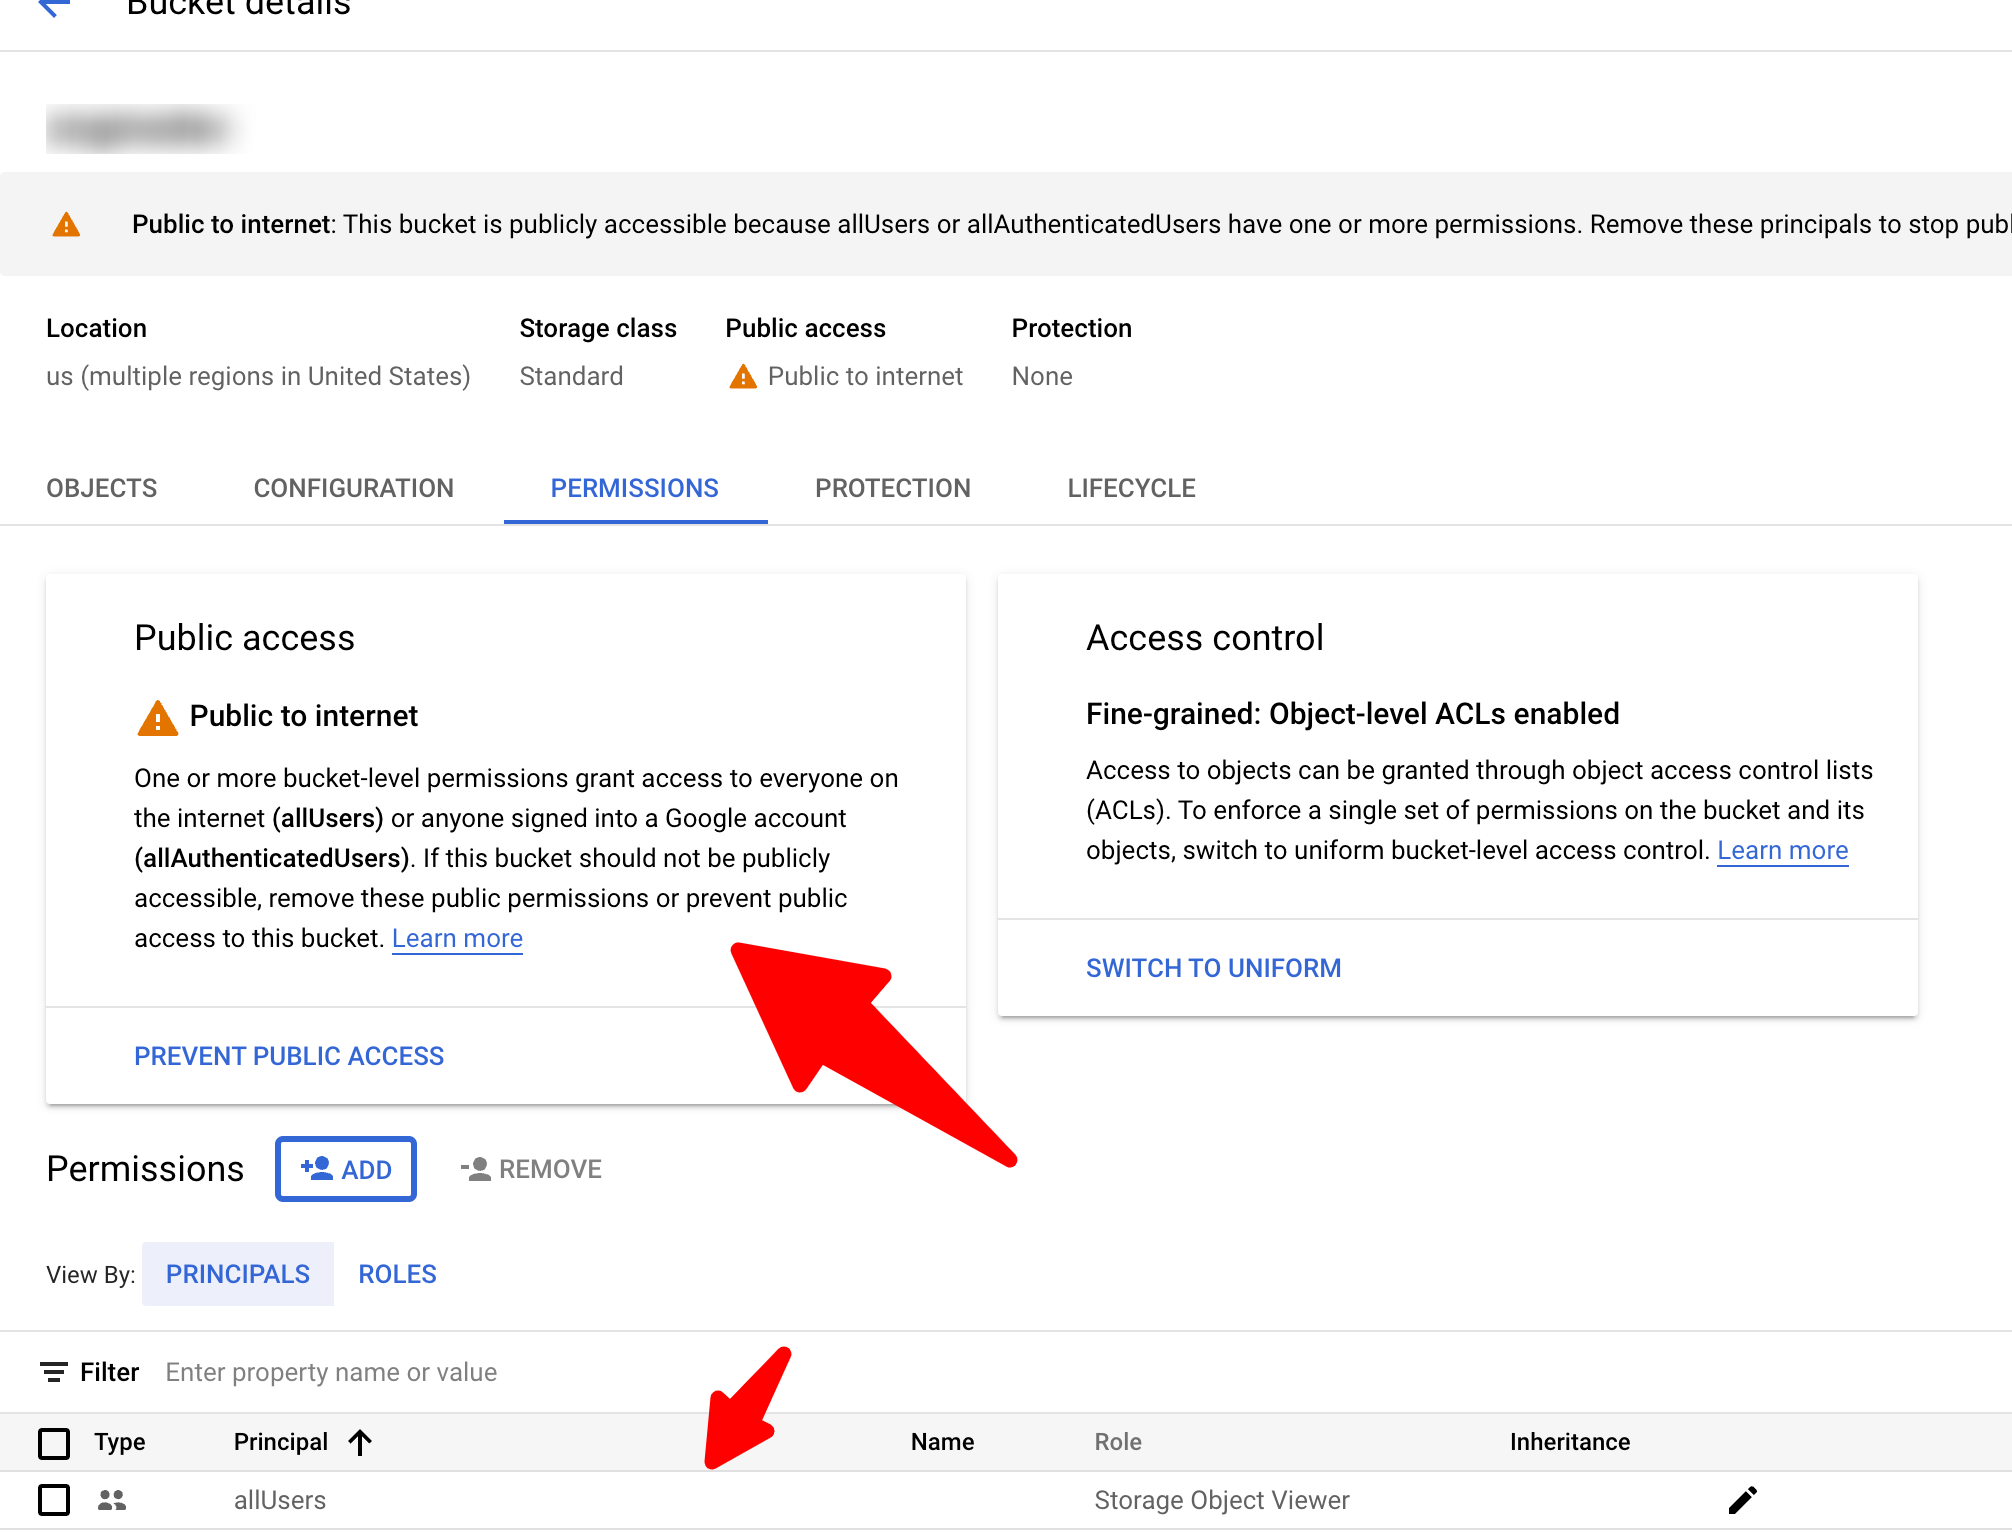Open the CONFIGURATION tab

[354, 488]
